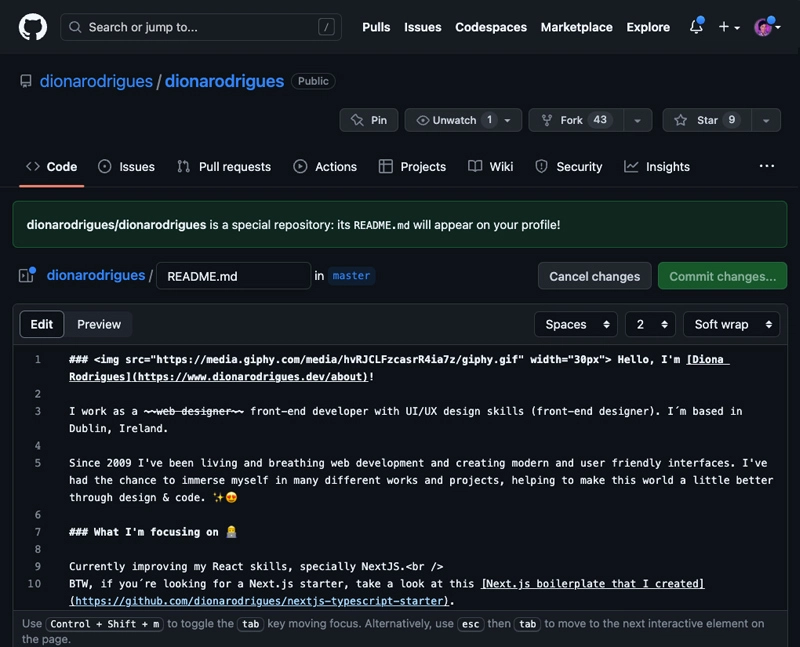
Task: Focus the Search or jump to field
Action: point(201,27)
